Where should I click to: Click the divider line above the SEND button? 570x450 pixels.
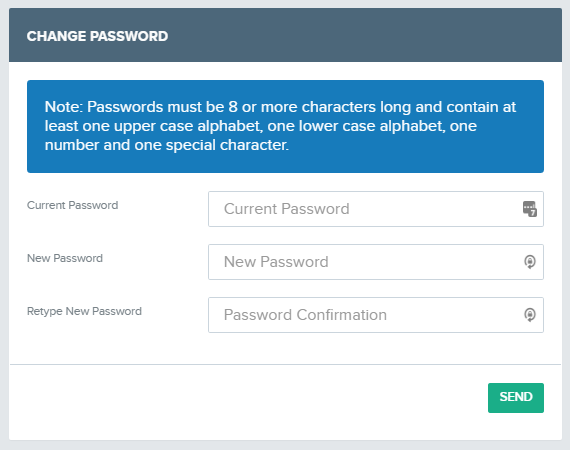[x=285, y=364]
